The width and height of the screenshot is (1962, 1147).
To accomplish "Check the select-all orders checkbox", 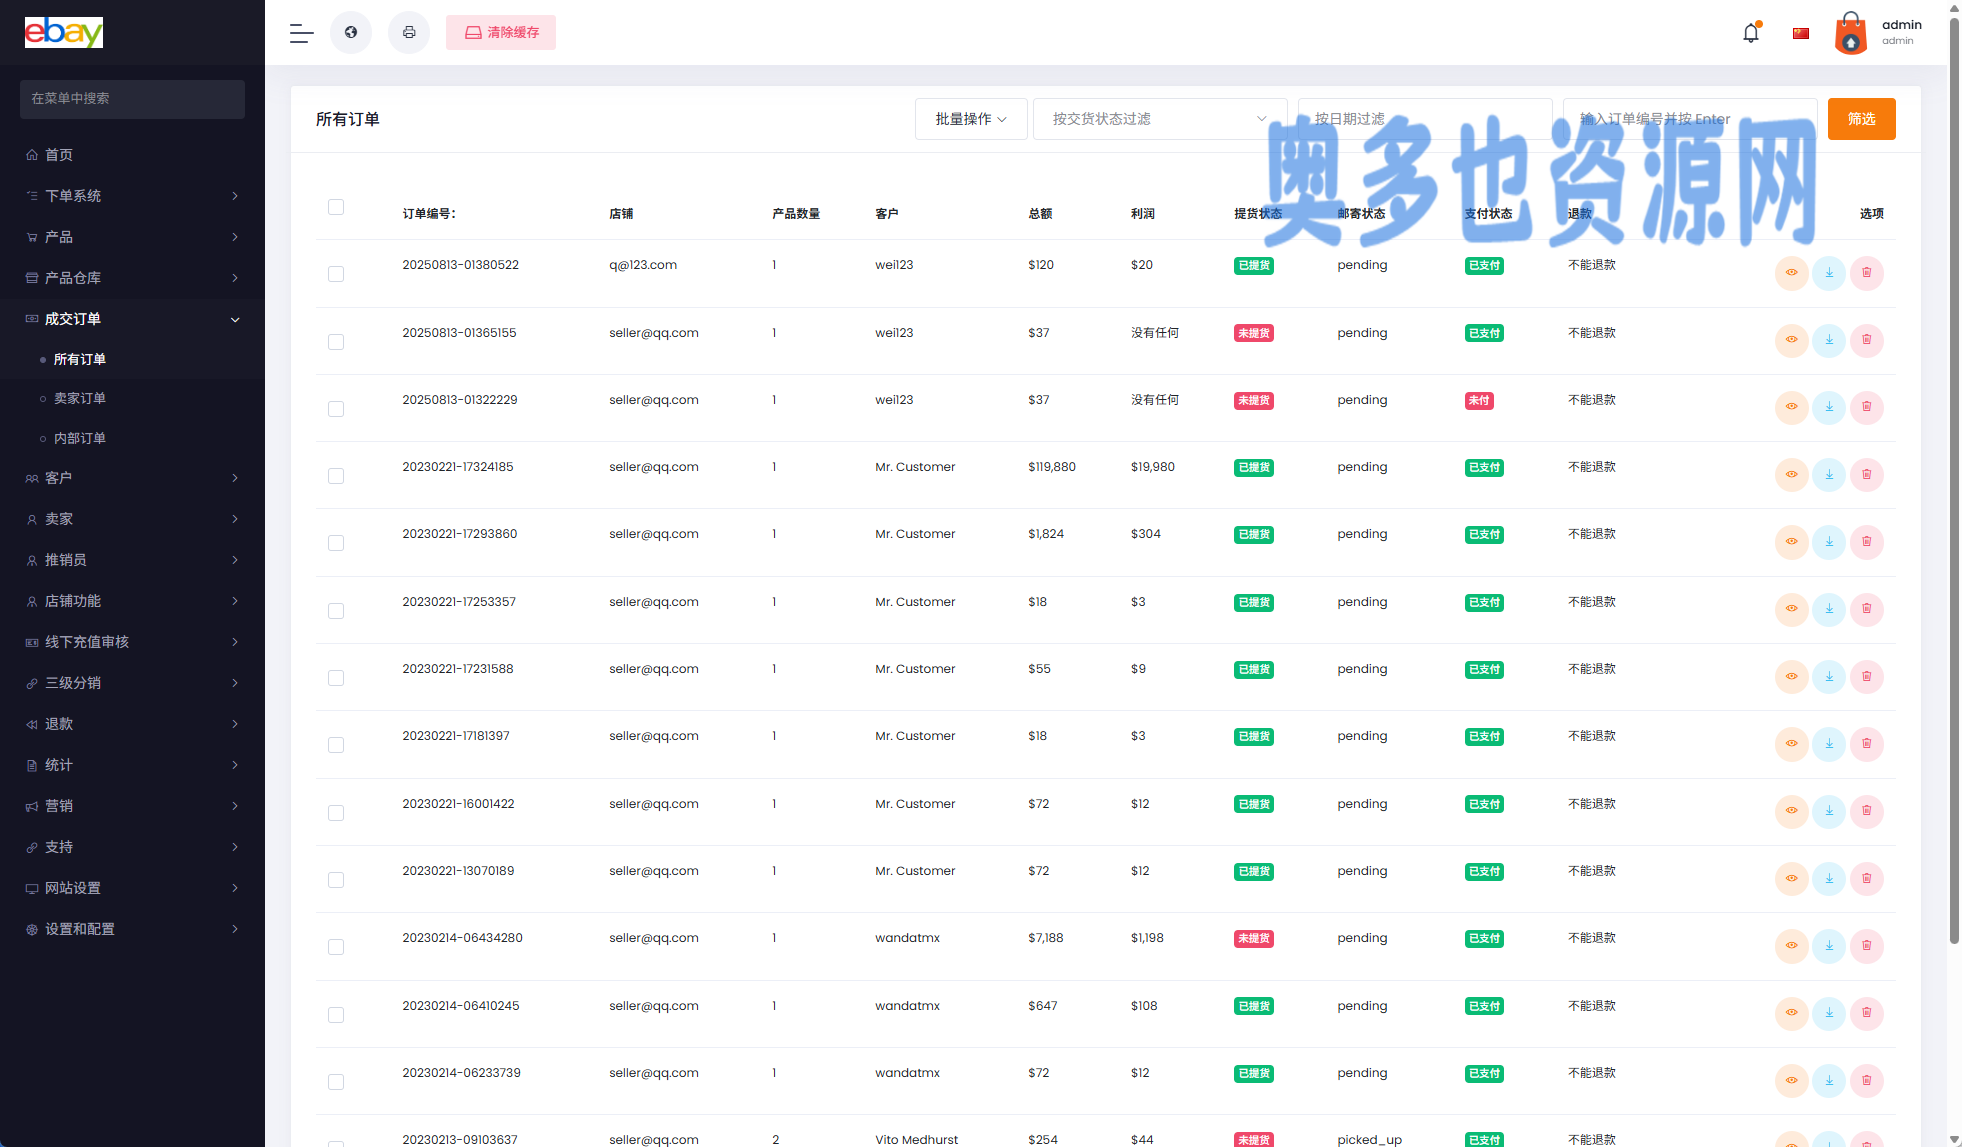I will tap(336, 207).
